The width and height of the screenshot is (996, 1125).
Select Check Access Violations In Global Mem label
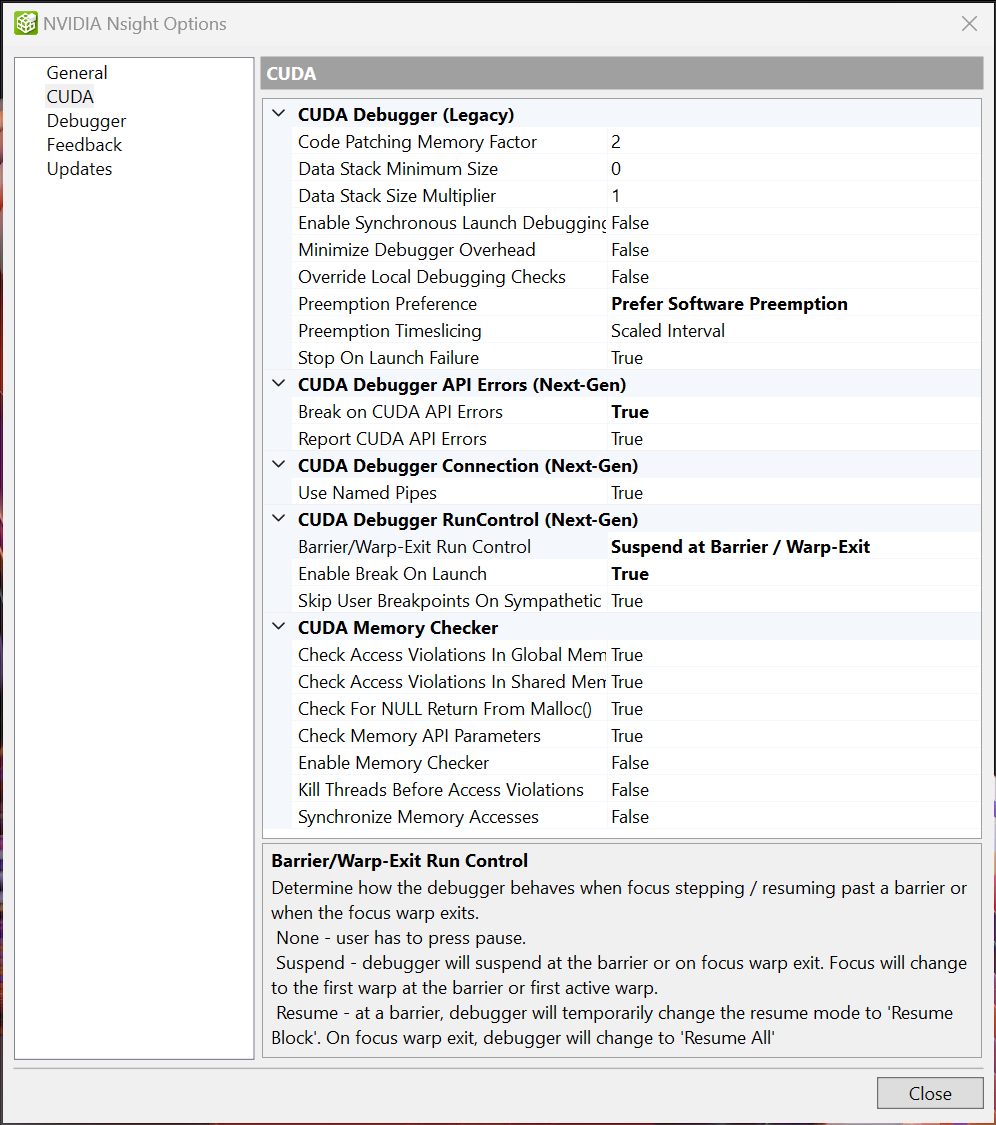tap(451, 655)
